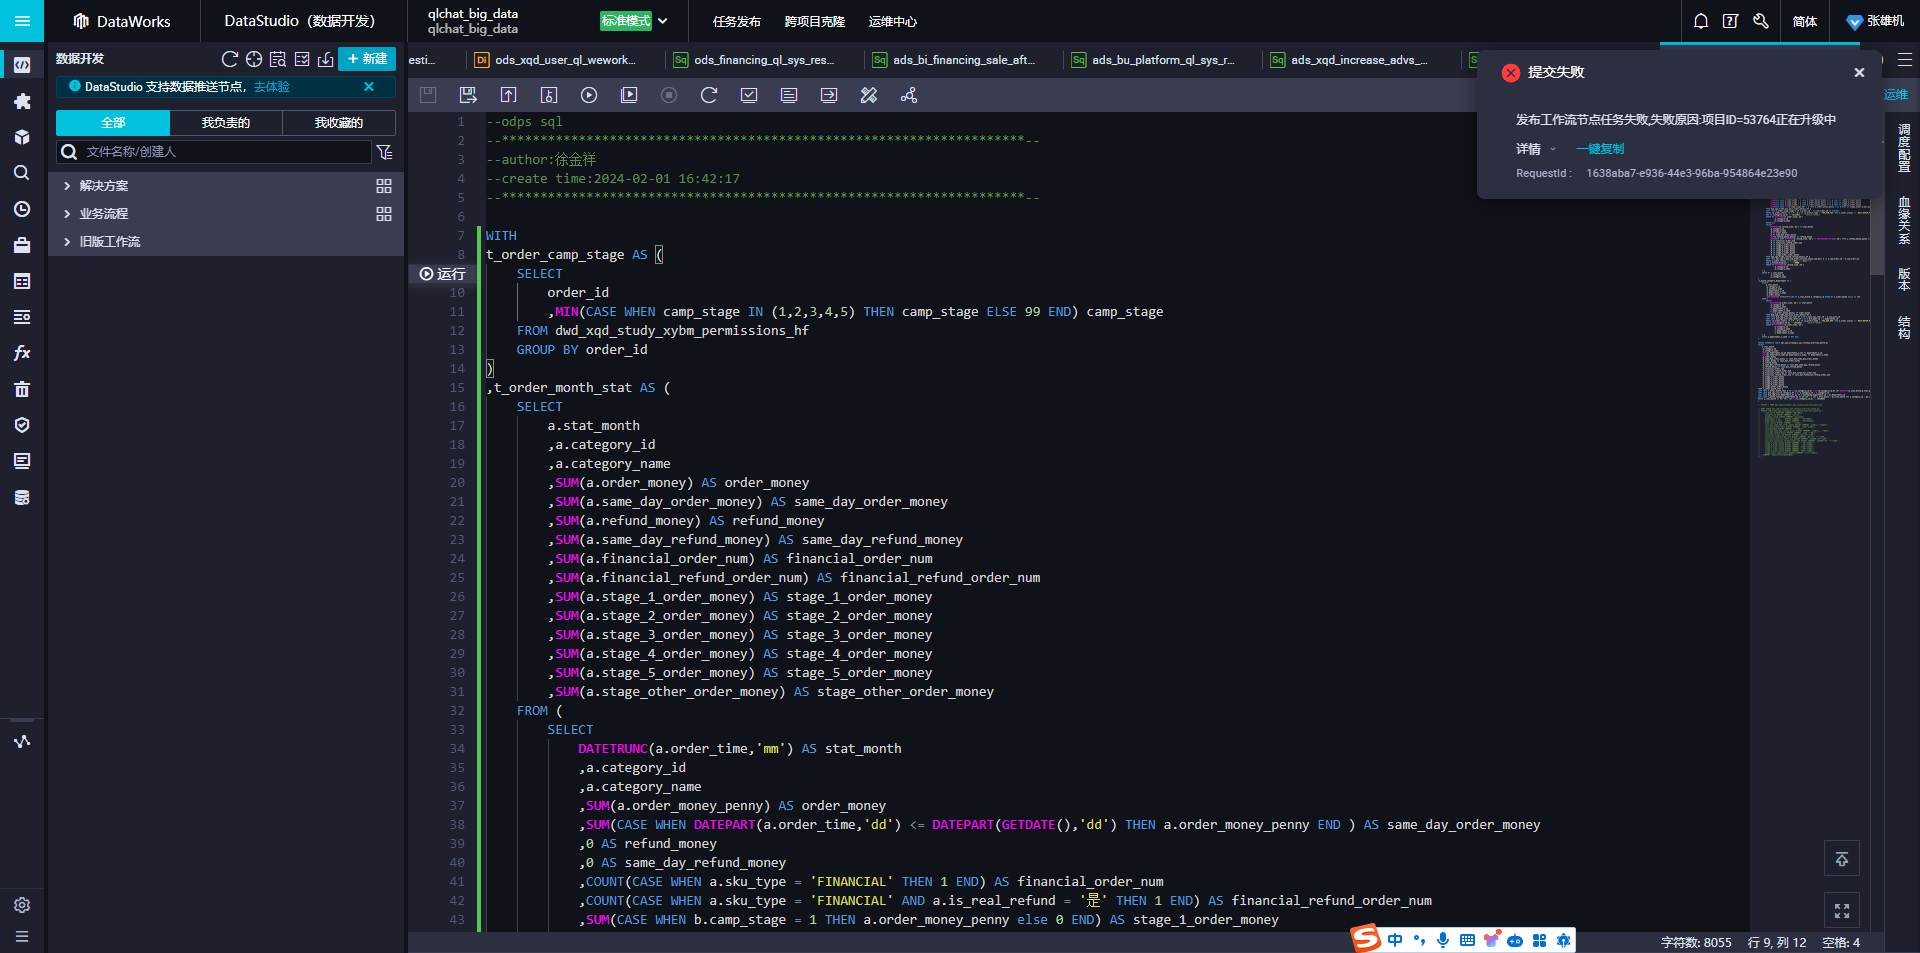
Task: Select the 我收藏的 filter tab
Action: (339, 123)
